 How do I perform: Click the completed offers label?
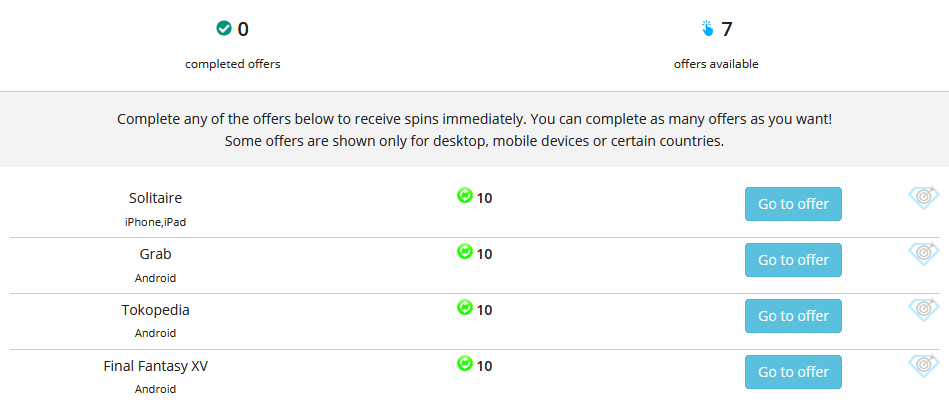(x=233, y=64)
